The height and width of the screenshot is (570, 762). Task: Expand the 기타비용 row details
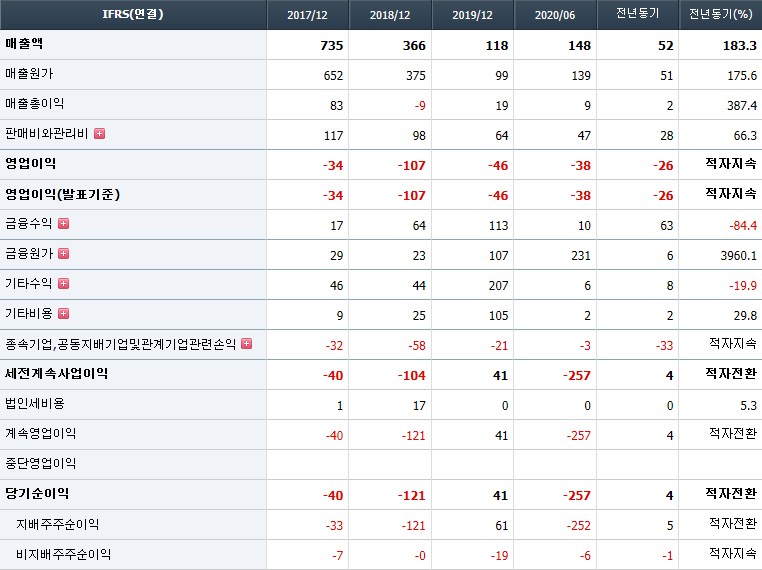click(64, 314)
